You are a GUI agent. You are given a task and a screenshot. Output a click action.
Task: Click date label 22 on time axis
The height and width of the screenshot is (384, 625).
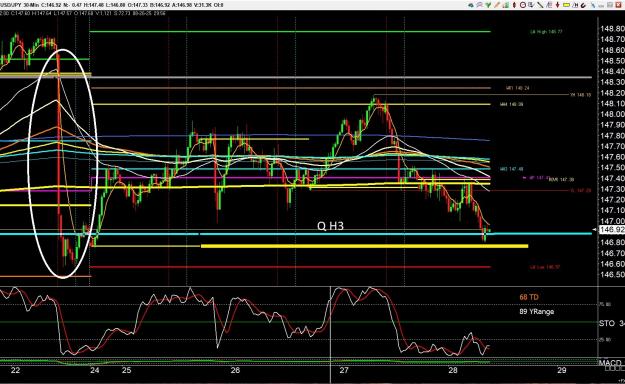pyautogui.click(x=15, y=370)
